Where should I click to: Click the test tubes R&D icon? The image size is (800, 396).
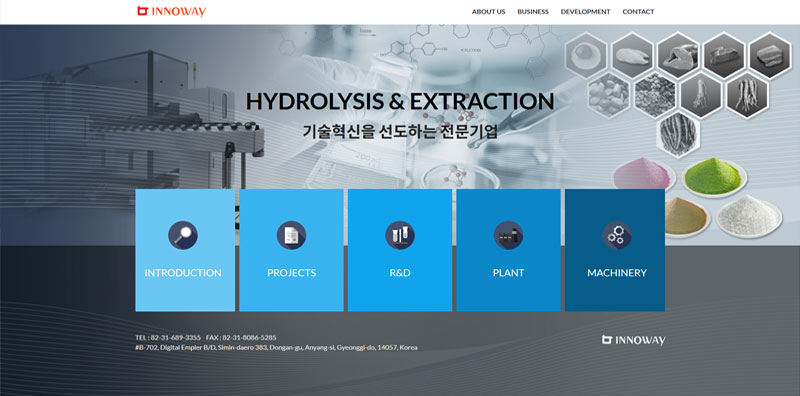click(400, 235)
